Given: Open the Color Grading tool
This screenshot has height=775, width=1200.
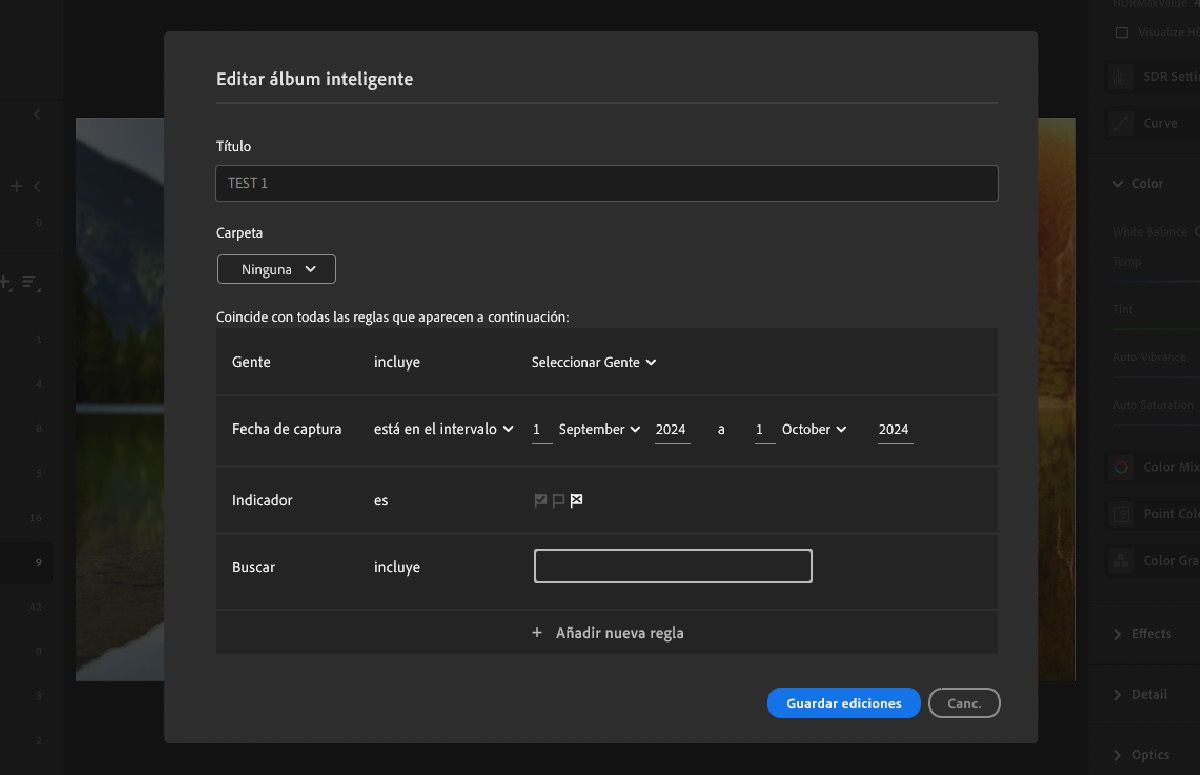Looking at the screenshot, I should (1120, 560).
